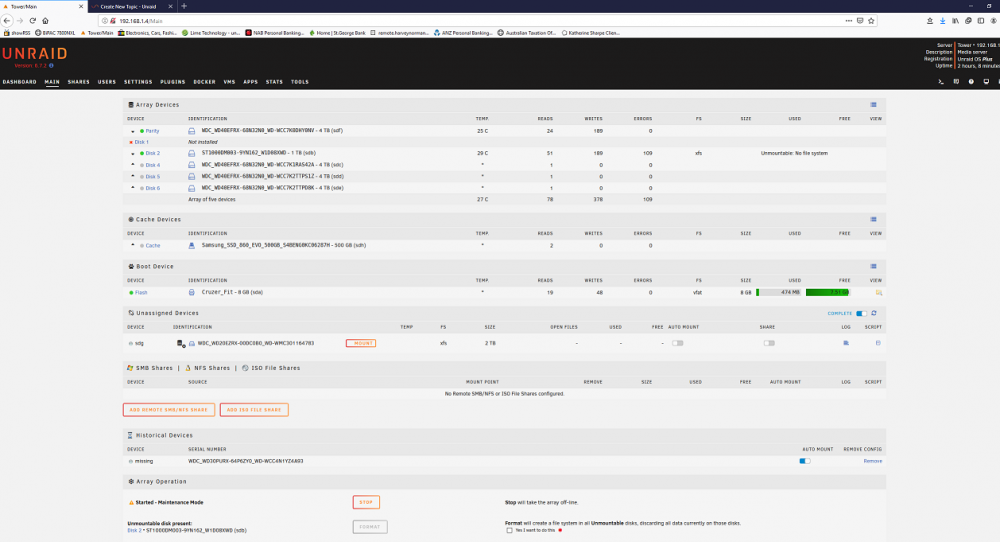Viewport: 1000px width, 542px height.
Task: Open the Docker menu
Action: tap(204, 82)
